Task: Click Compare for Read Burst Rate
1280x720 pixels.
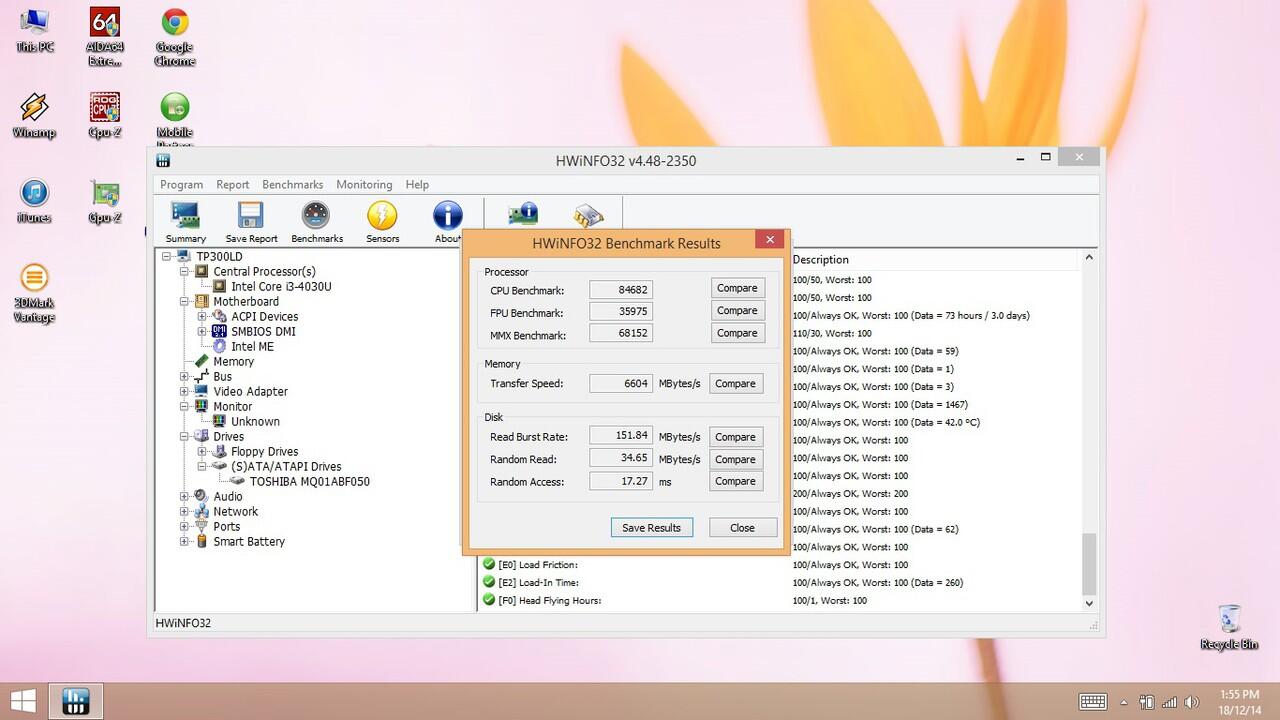Action: (735, 437)
